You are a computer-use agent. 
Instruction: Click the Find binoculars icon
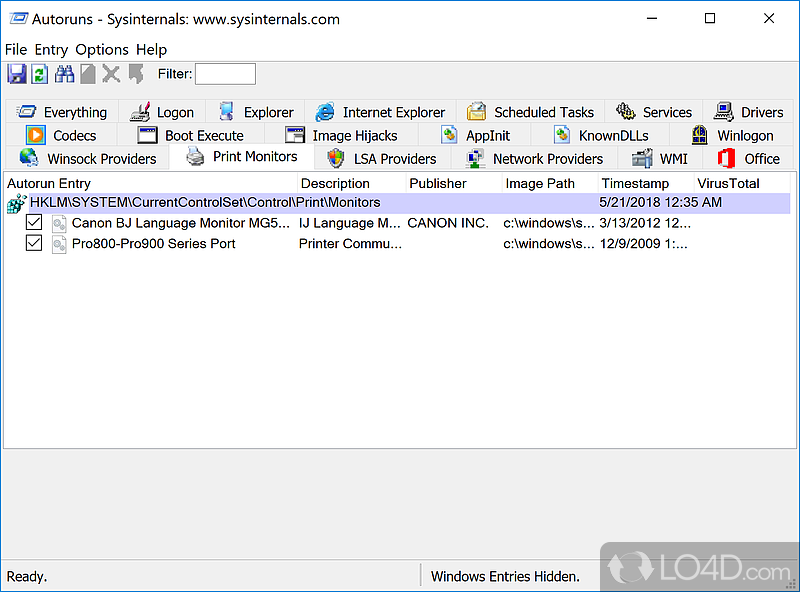pos(65,74)
